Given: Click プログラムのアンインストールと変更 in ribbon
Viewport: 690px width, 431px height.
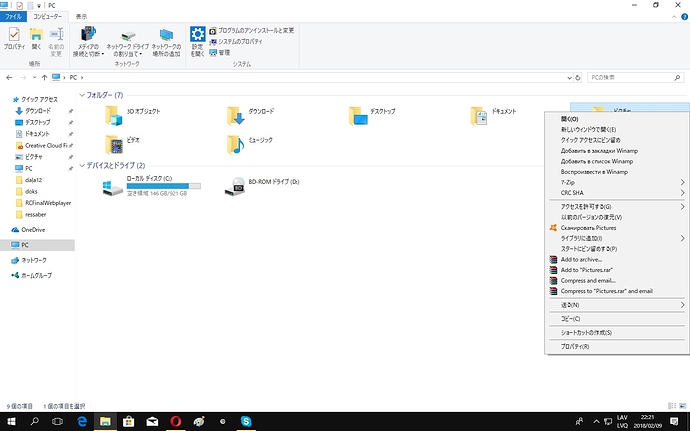Looking at the screenshot, I should coord(256,30).
